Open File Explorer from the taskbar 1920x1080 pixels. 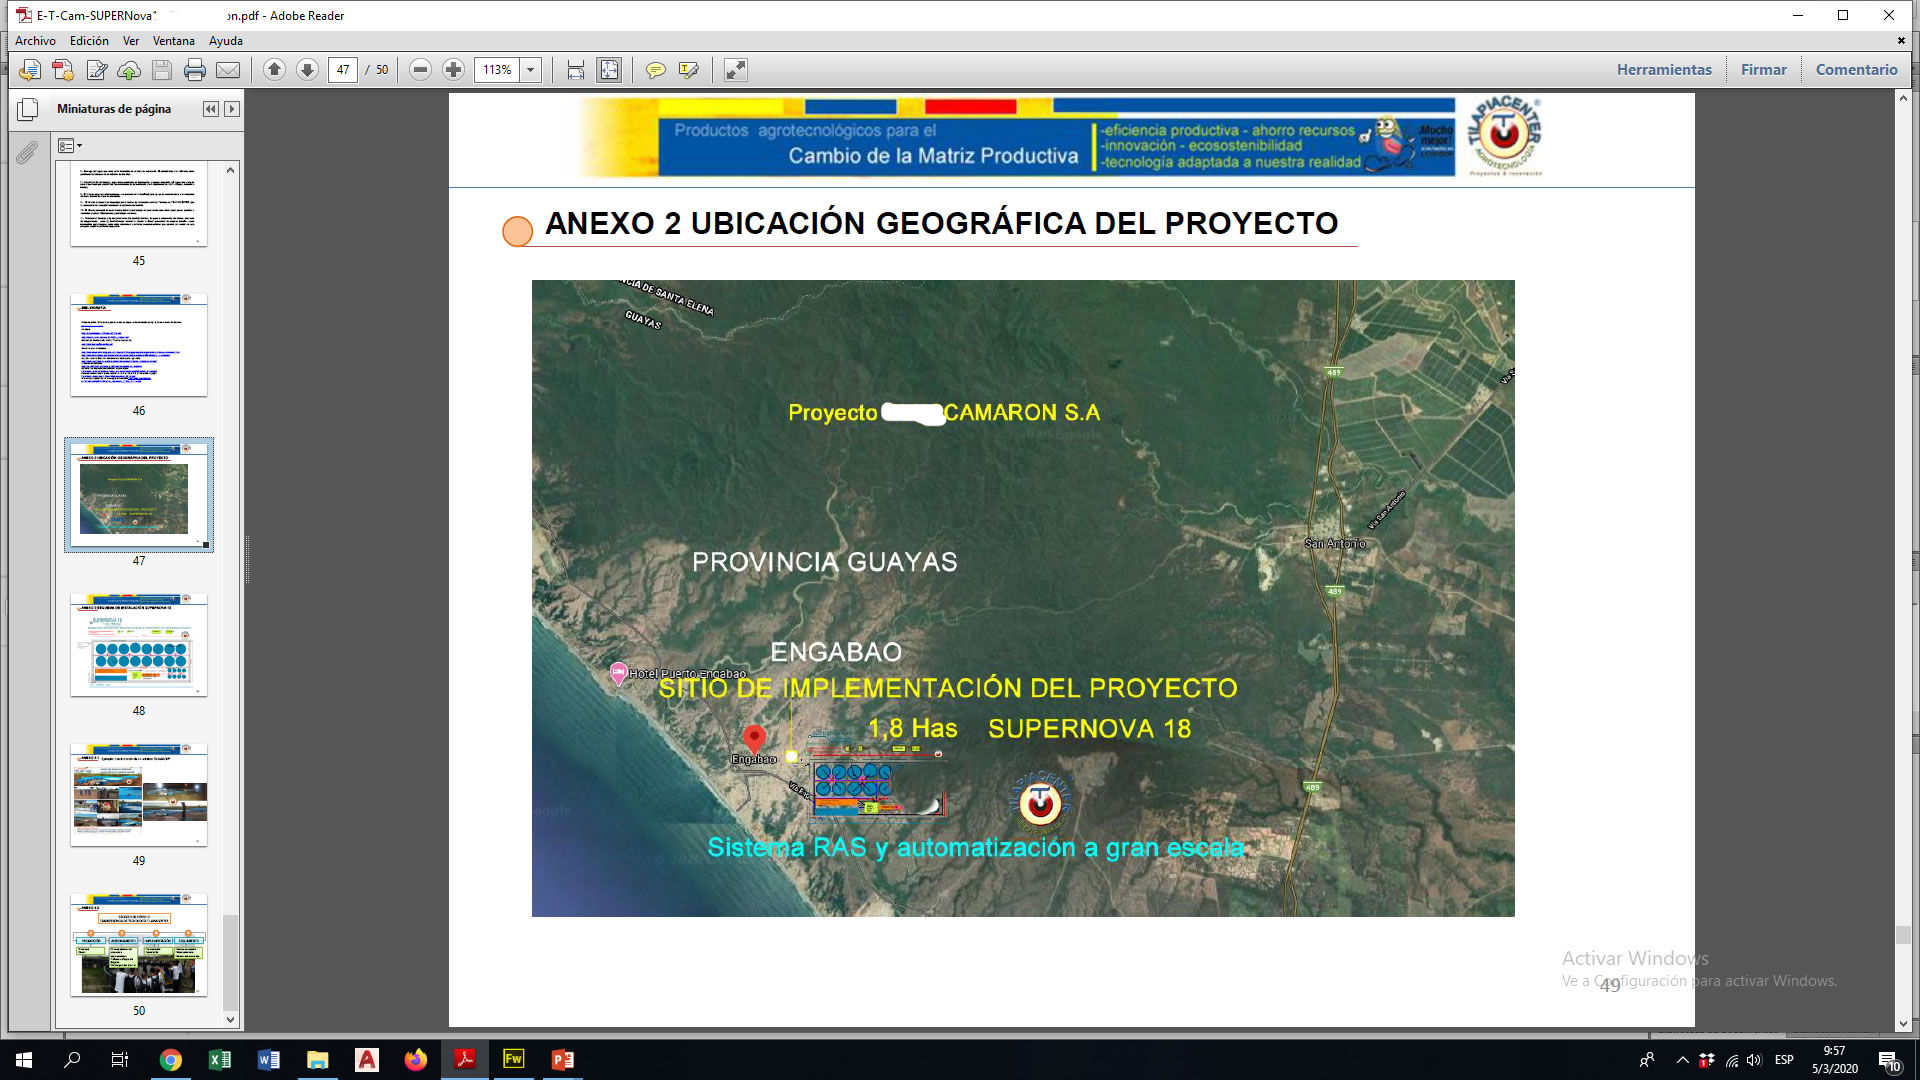[318, 1060]
